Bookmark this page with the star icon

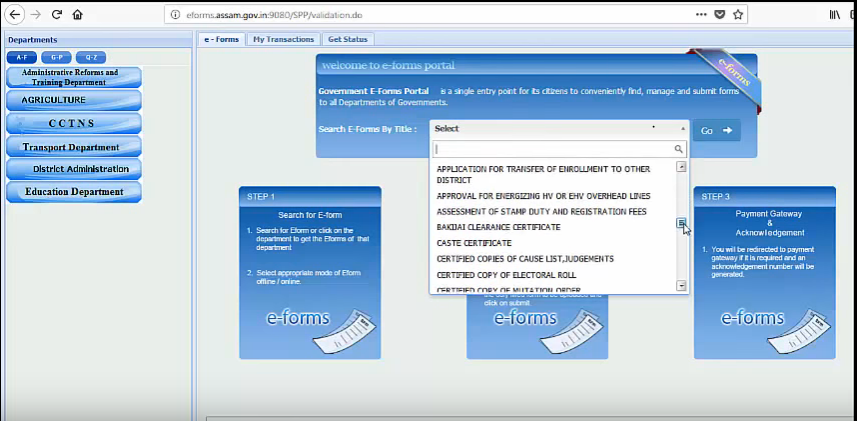point(738,15)
